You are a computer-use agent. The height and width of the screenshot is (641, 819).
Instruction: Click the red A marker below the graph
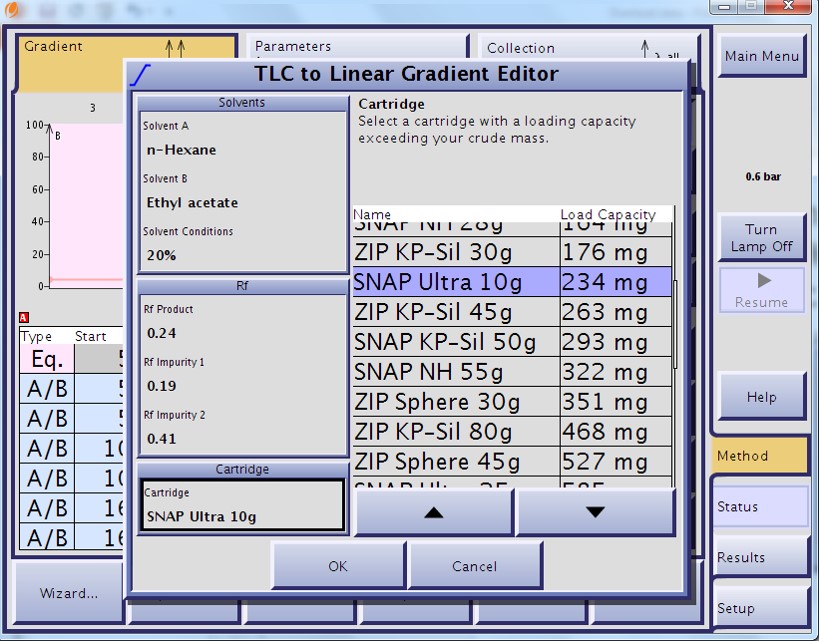click(x=24, y=317)
